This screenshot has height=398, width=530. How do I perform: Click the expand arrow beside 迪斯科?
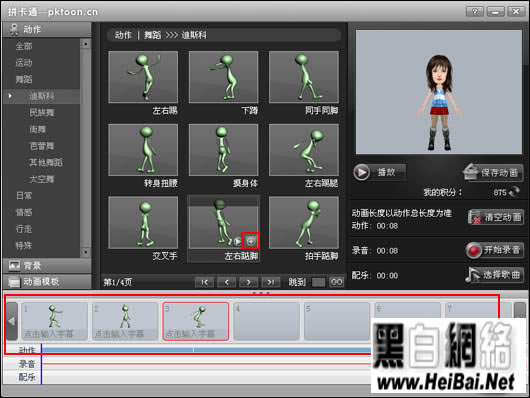(x=10, y=96)
